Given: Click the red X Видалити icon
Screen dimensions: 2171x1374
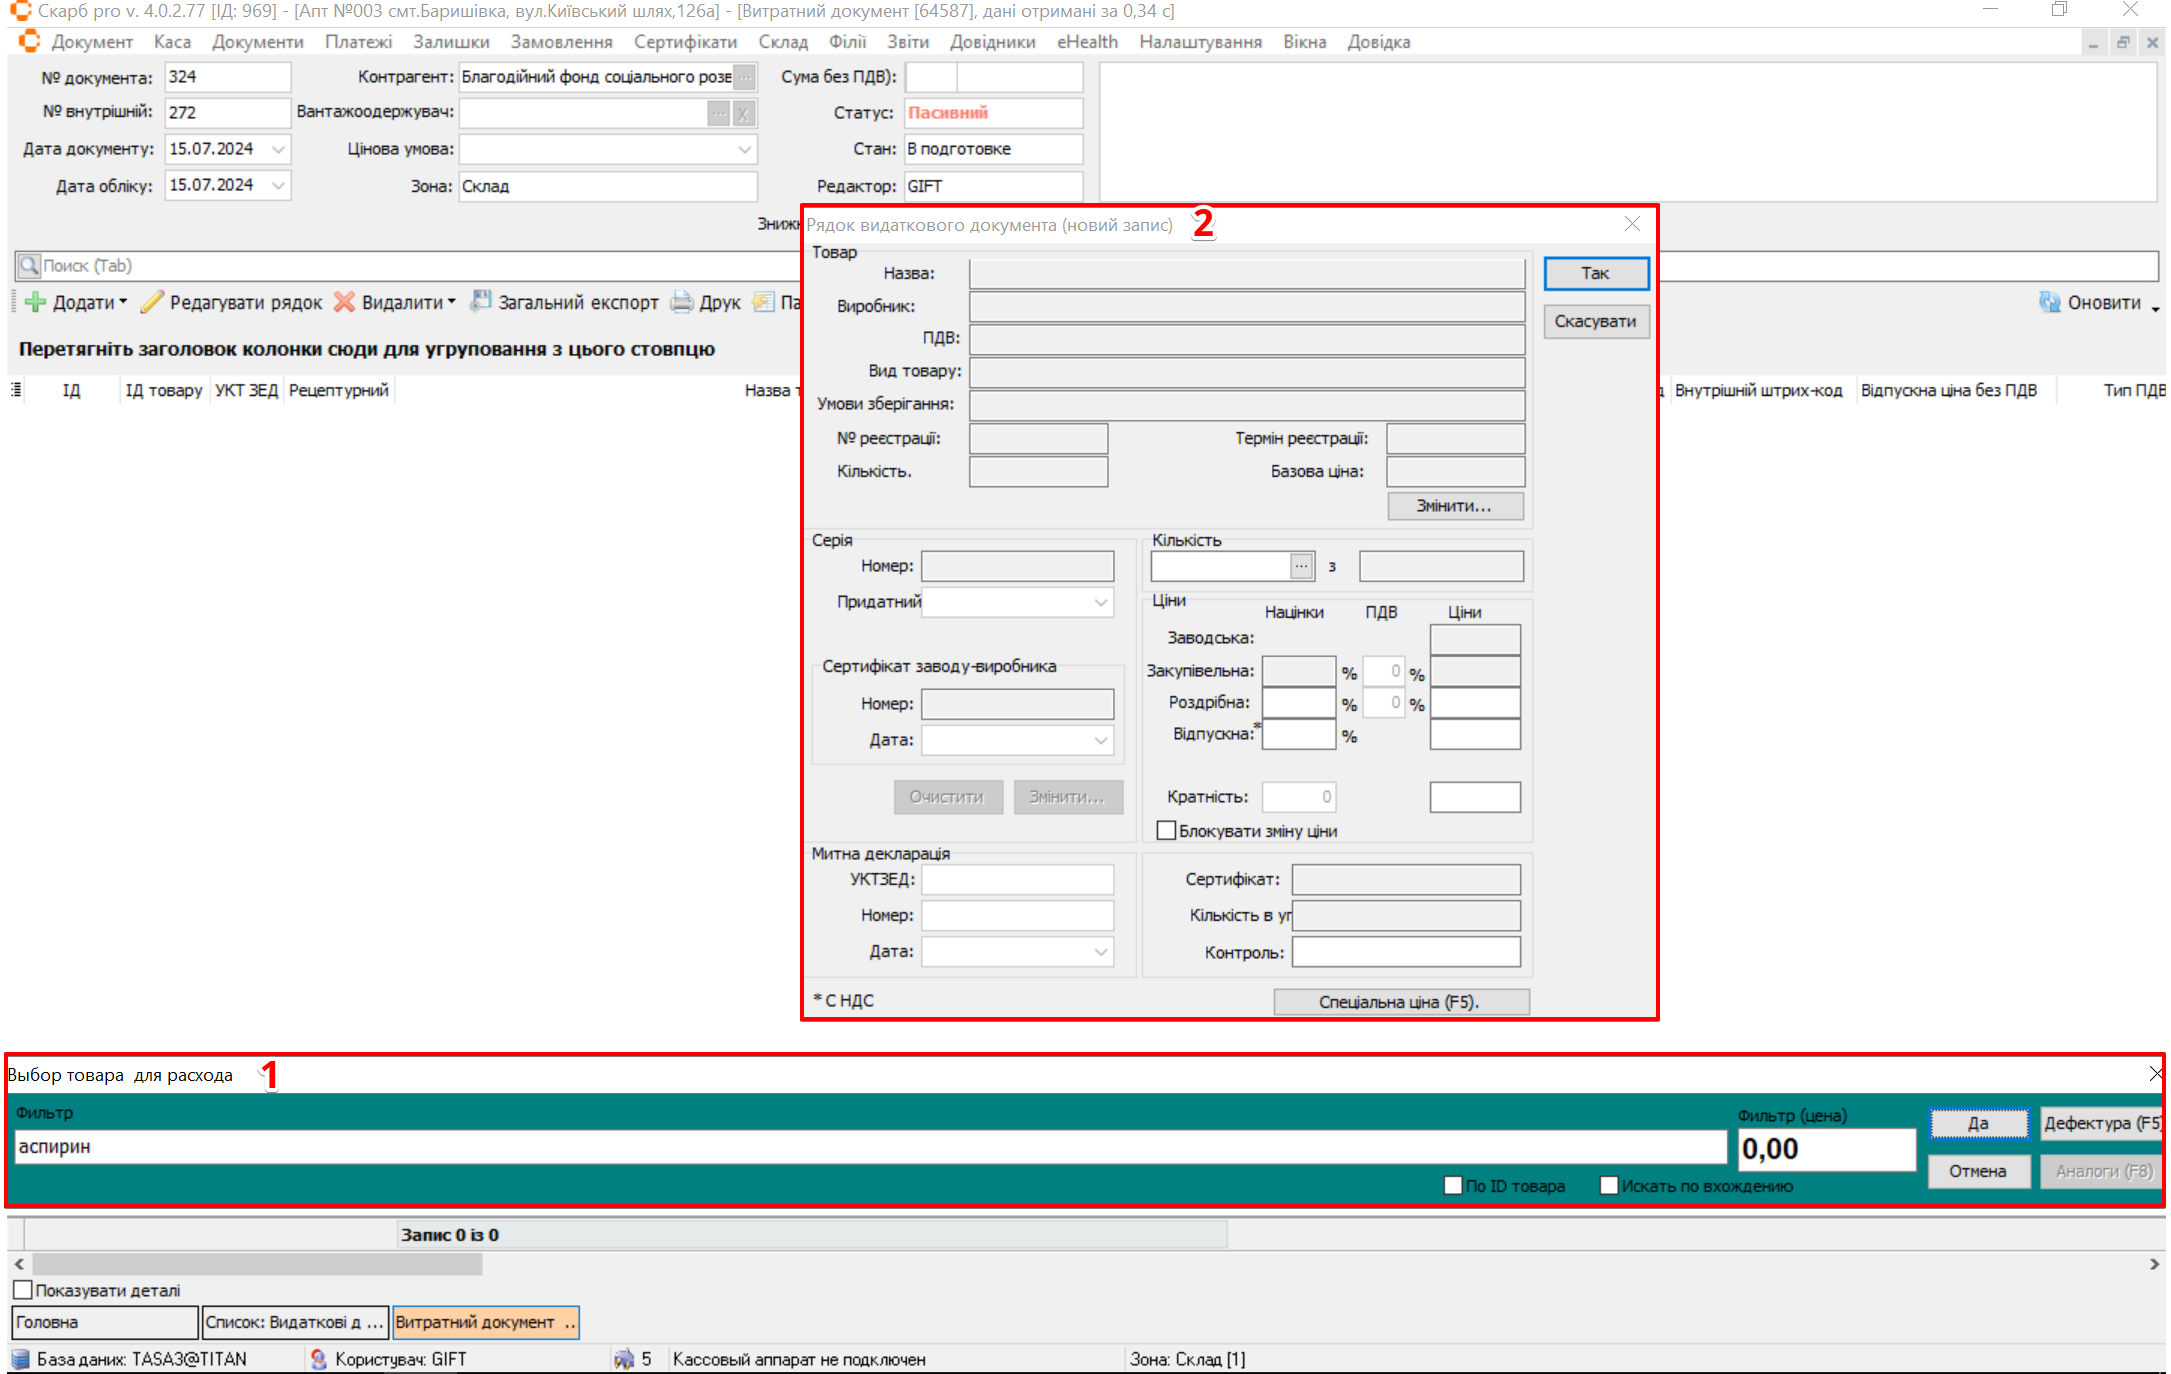Looking at the screenshot, I should 344,302.
